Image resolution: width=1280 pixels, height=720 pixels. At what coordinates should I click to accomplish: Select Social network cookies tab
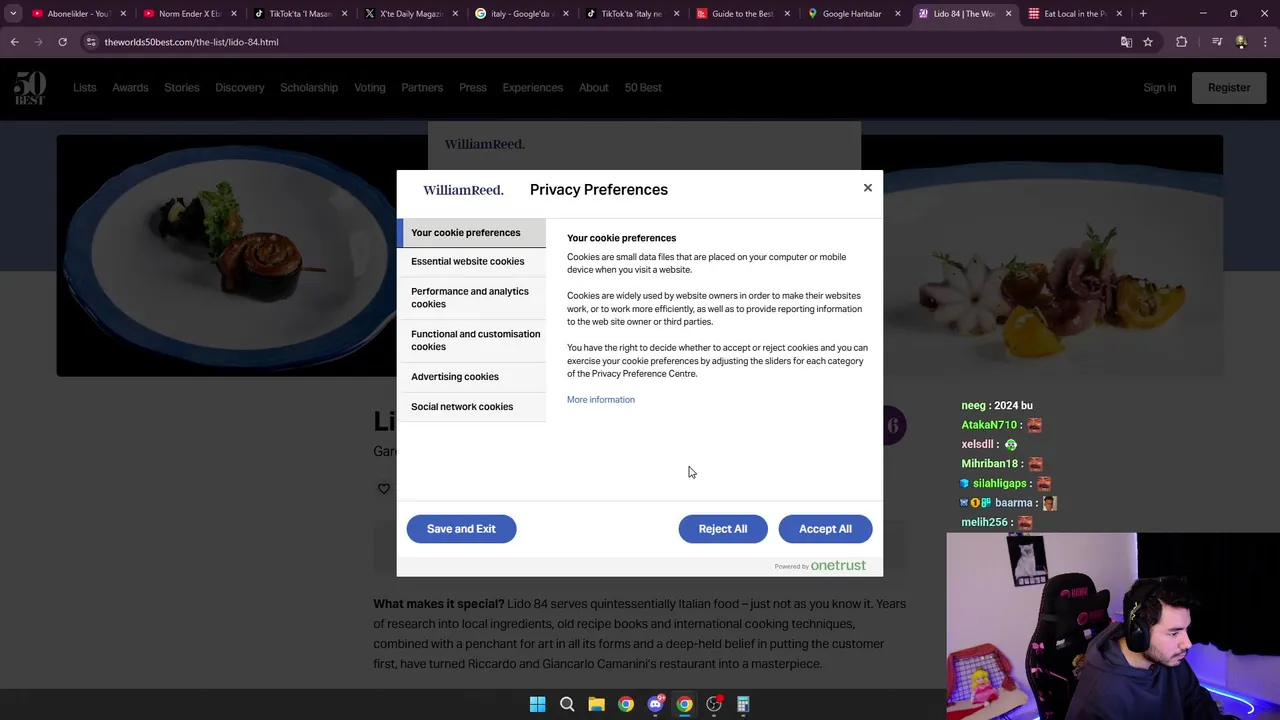click(x=472, y=407)
